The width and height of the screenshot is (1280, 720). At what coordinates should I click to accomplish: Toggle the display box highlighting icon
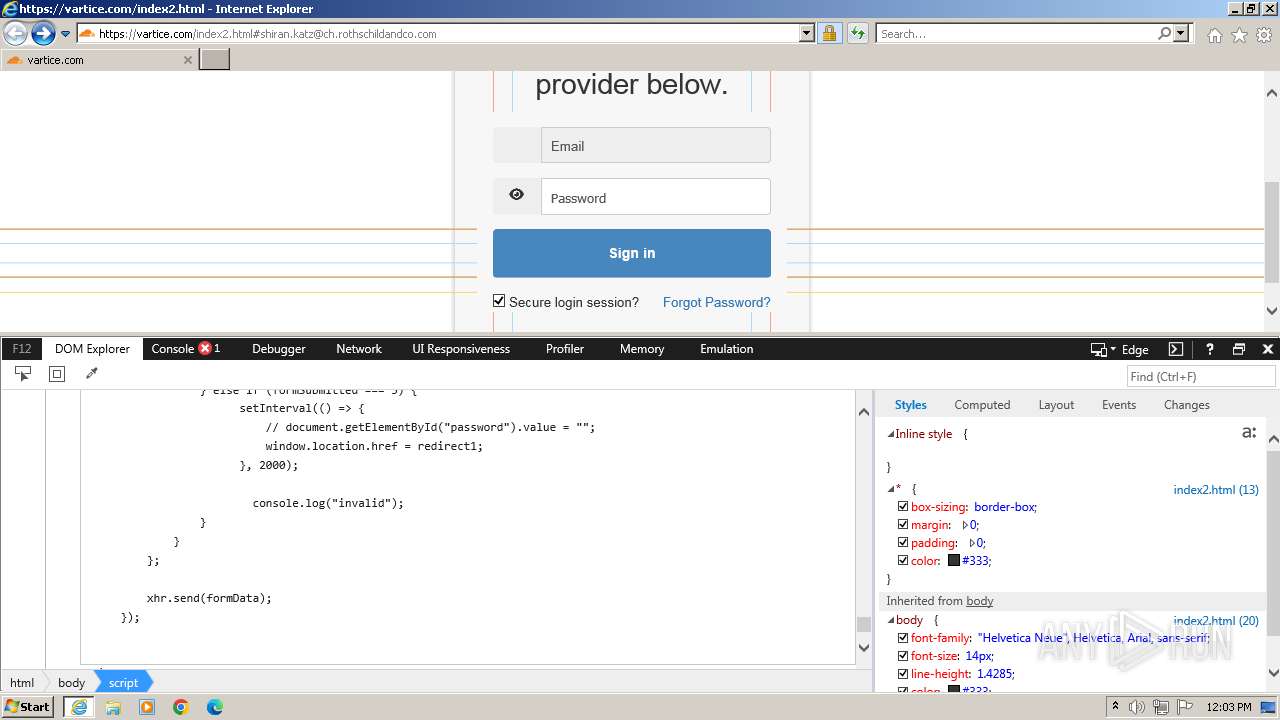(57, 373)
